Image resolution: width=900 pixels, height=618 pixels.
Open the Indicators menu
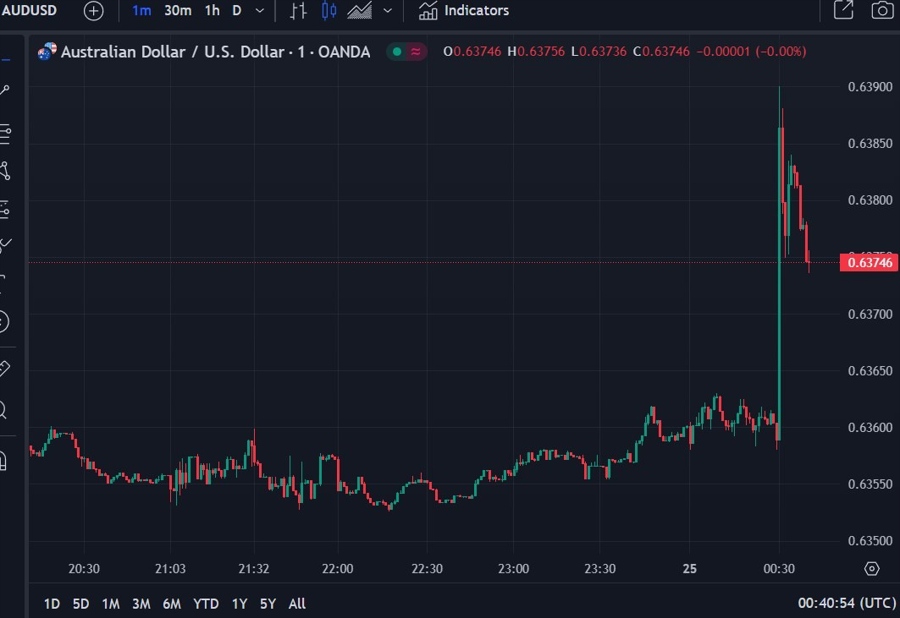[464, 10]
